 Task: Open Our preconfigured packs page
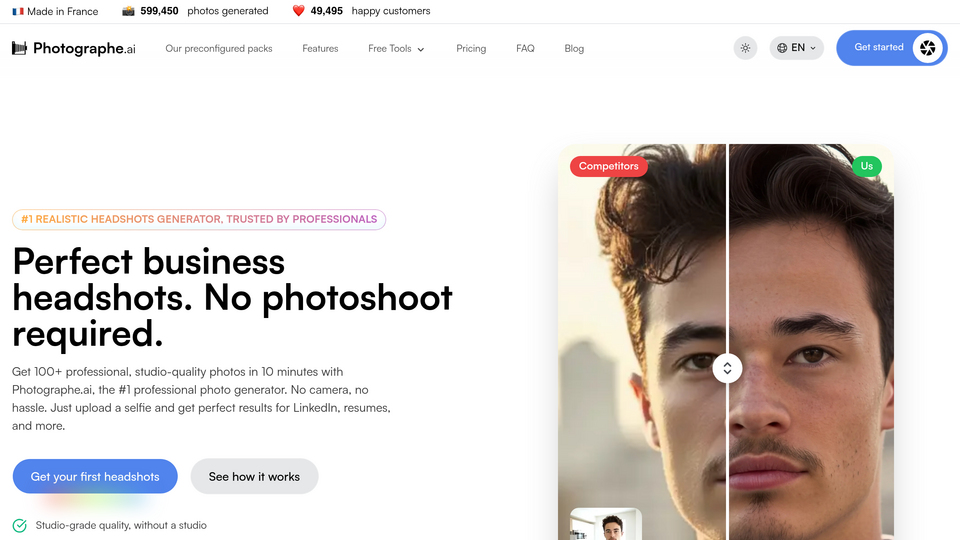tap(219, 48)
